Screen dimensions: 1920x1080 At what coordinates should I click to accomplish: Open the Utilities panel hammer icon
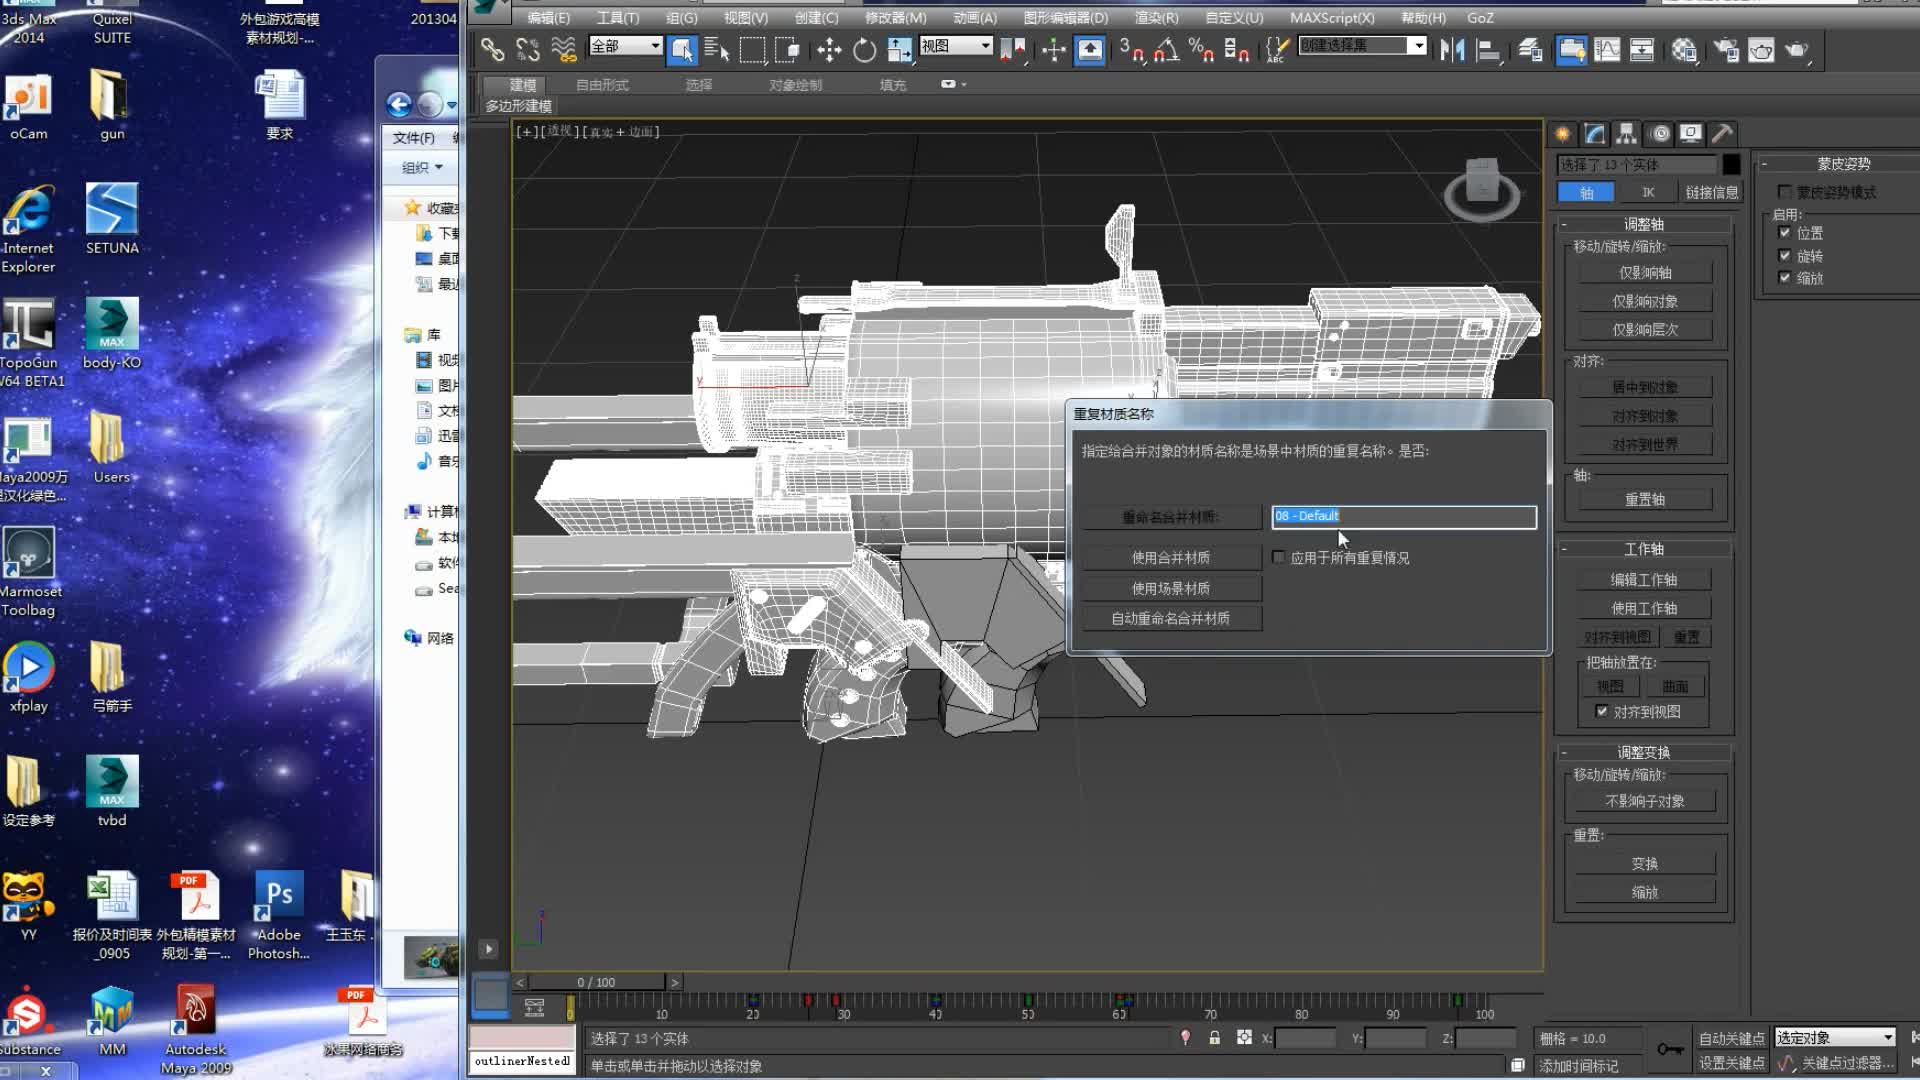[x=1722, y=133]
